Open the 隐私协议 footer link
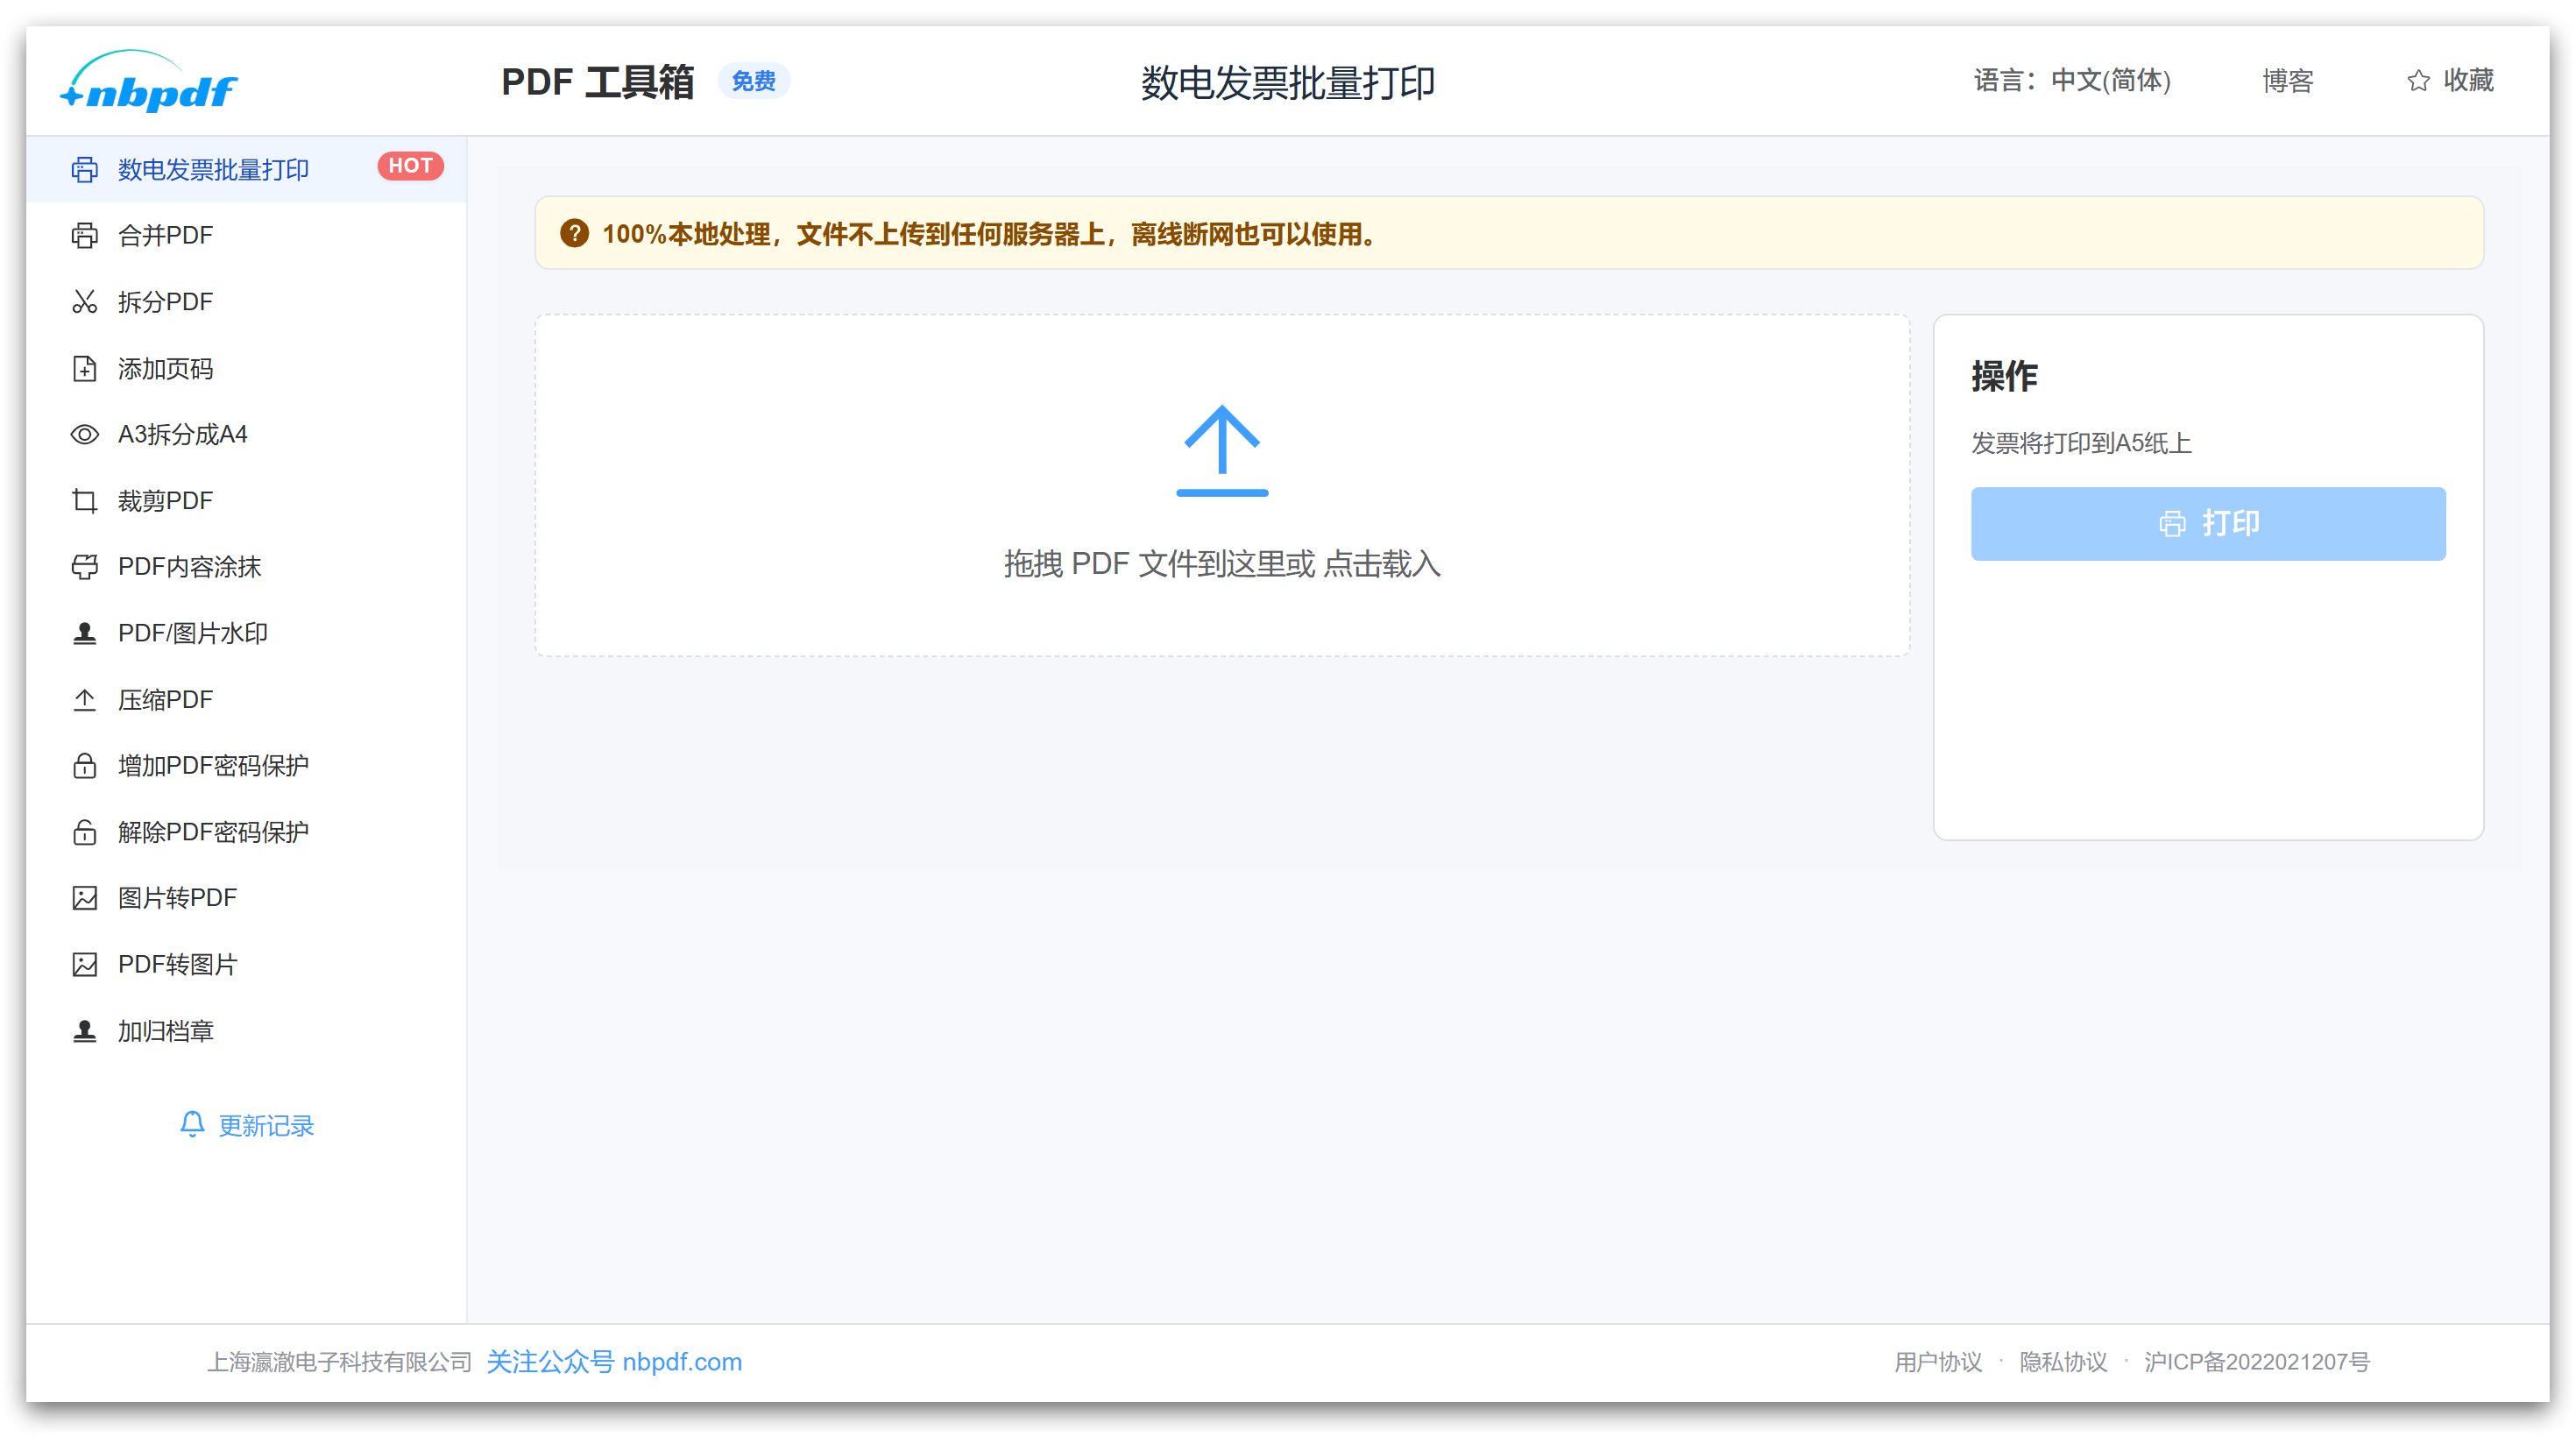The height and width of the screenshot is (1437, 2576). (x=2063, y=1362)
